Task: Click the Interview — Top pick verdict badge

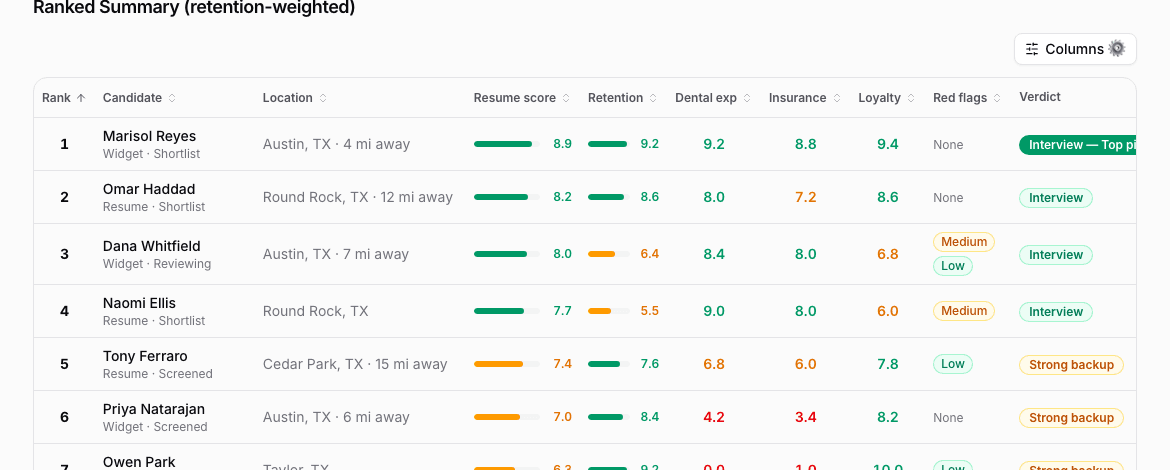Action: point(1077,145)
